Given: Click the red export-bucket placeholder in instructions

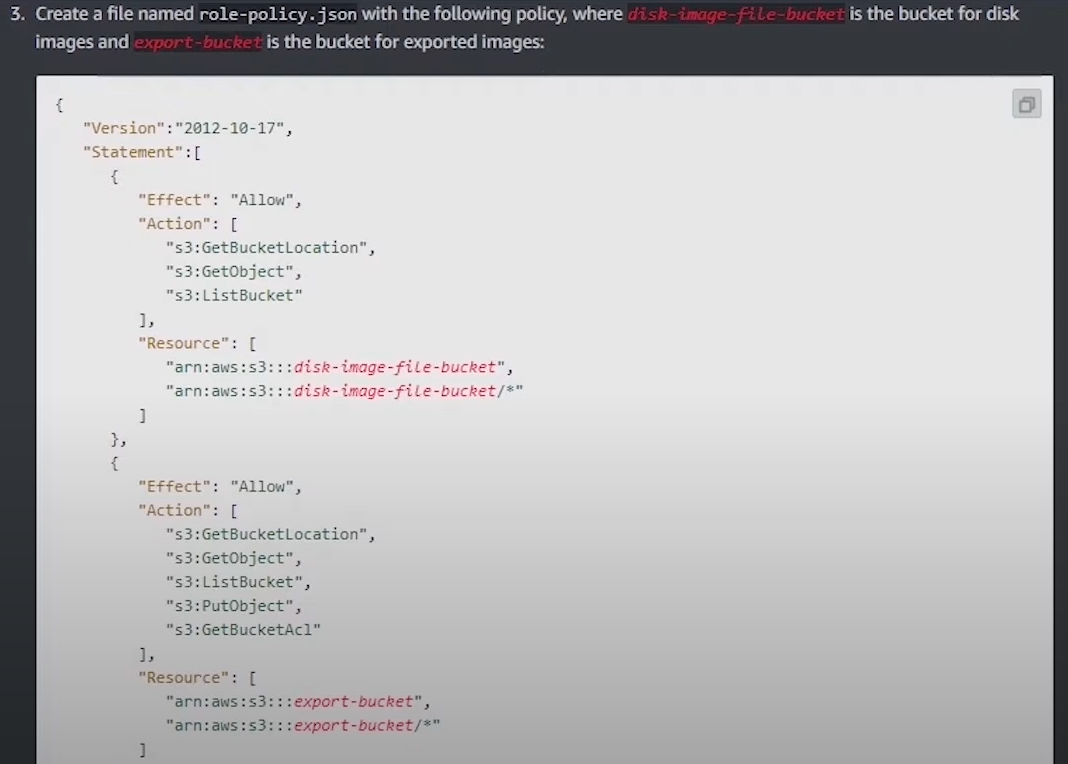Looking at the screenshot, I should [198, 42].
